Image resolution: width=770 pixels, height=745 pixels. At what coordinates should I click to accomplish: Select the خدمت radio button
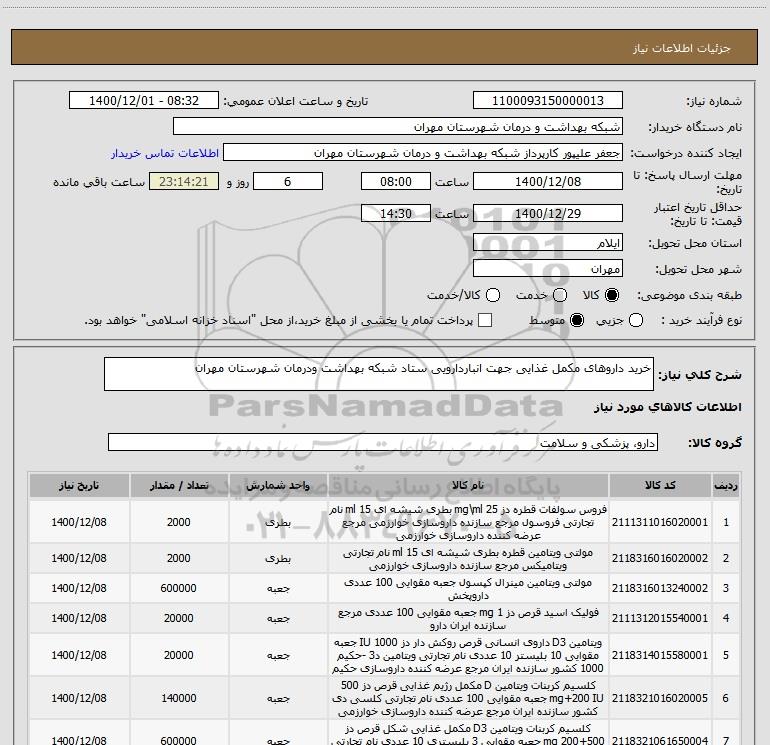[559, 295]
